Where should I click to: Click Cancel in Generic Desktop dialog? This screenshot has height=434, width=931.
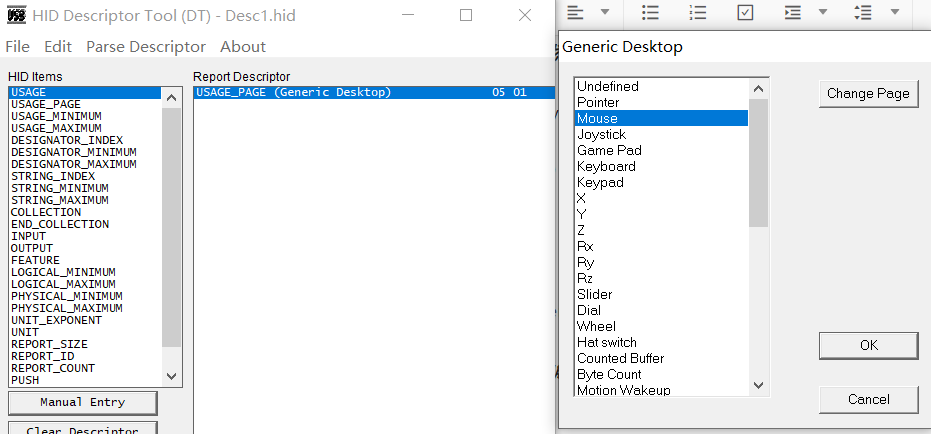tap(868, 400)
